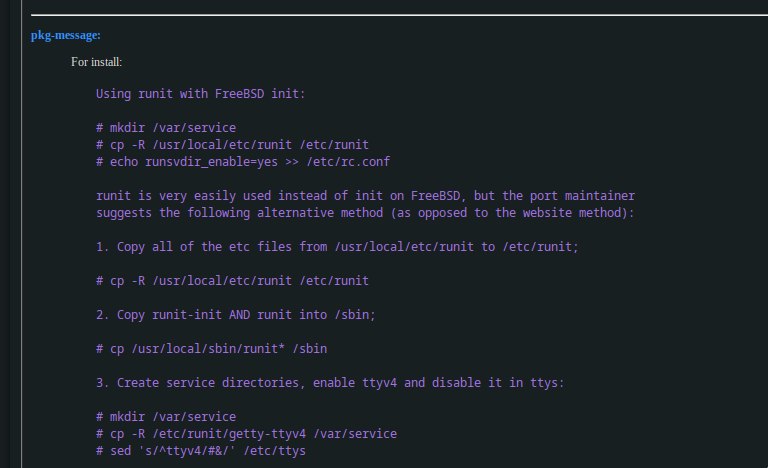Click the cp -R command above the echo line
768x468 pixels.
pyautogui.click(x=232, y=145)
